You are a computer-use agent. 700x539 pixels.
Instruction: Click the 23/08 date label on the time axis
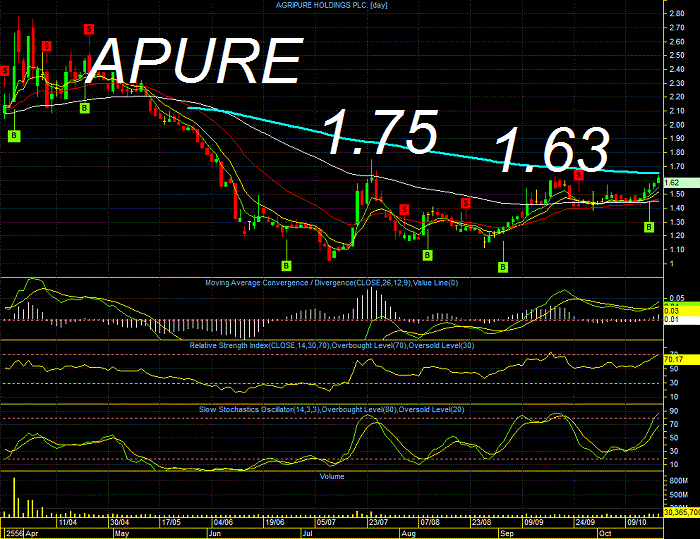(x=481, y=522)
